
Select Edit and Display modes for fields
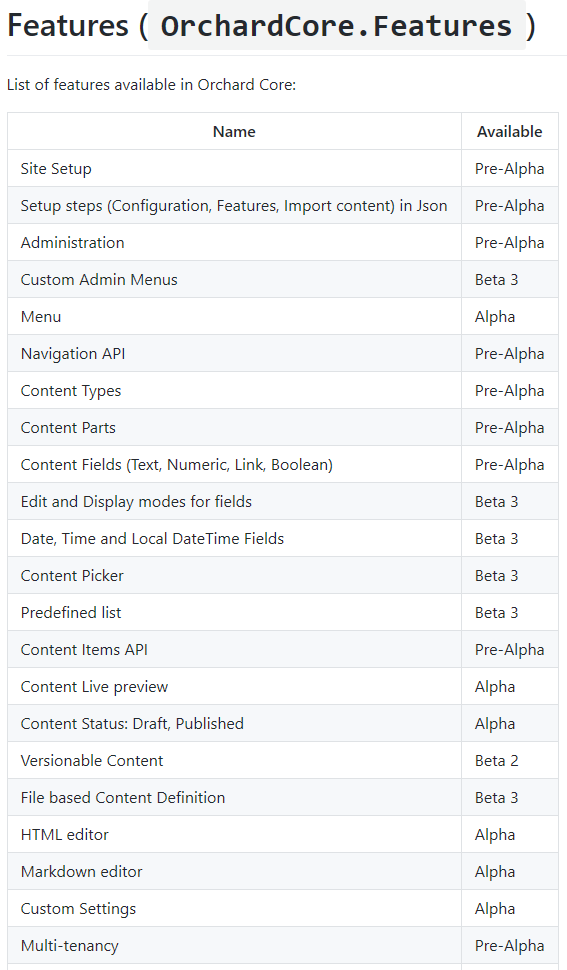(x=136, y=502)
